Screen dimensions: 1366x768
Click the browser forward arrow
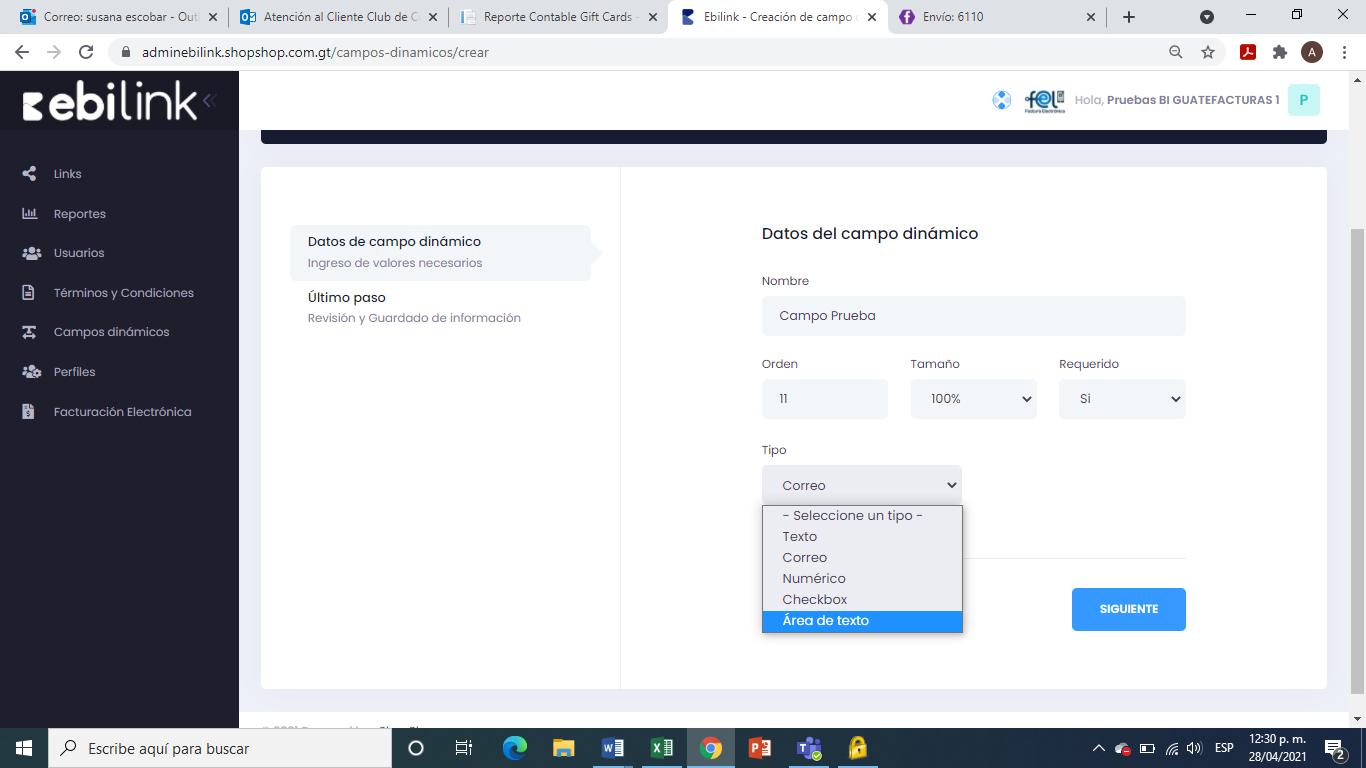click(x=54, y=52)
